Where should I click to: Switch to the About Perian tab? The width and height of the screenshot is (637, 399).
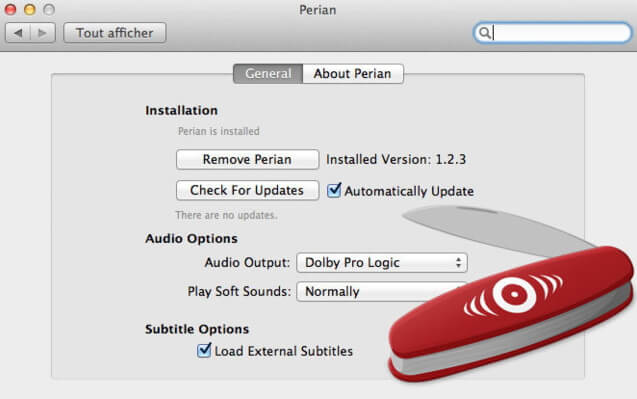pos(353,74)
